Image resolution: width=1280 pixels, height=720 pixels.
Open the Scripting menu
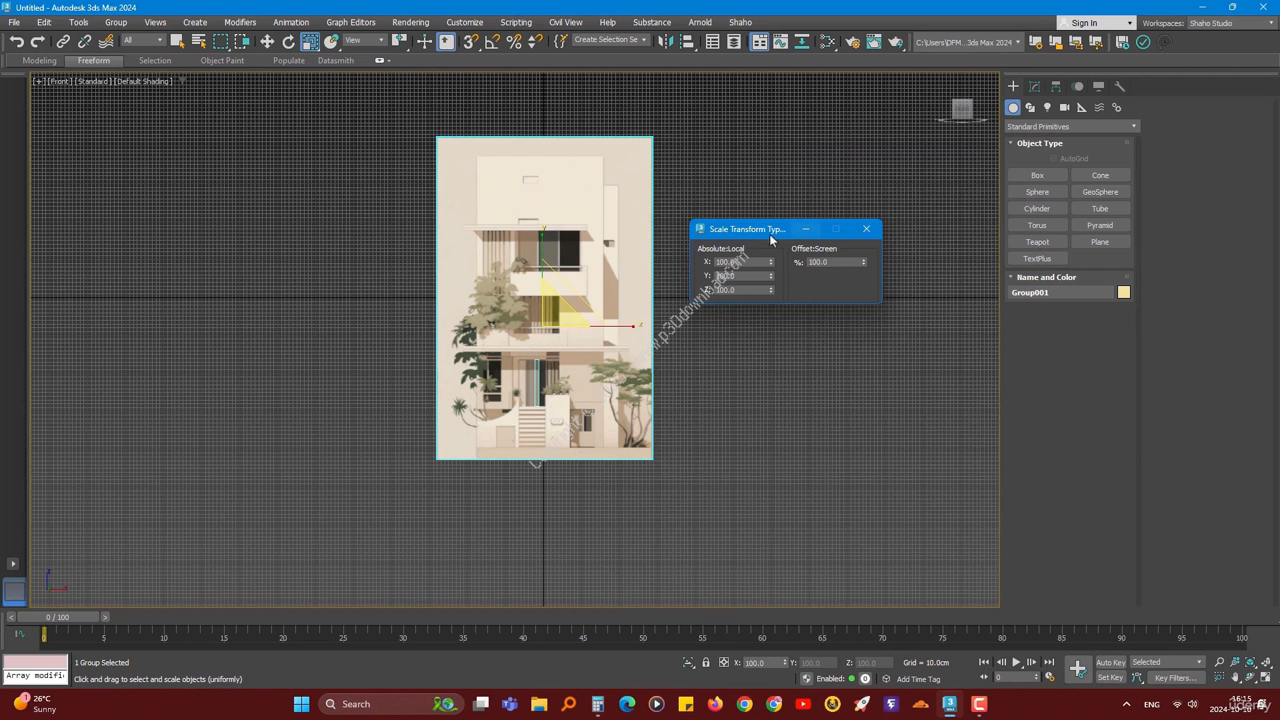tap(516, 22)
